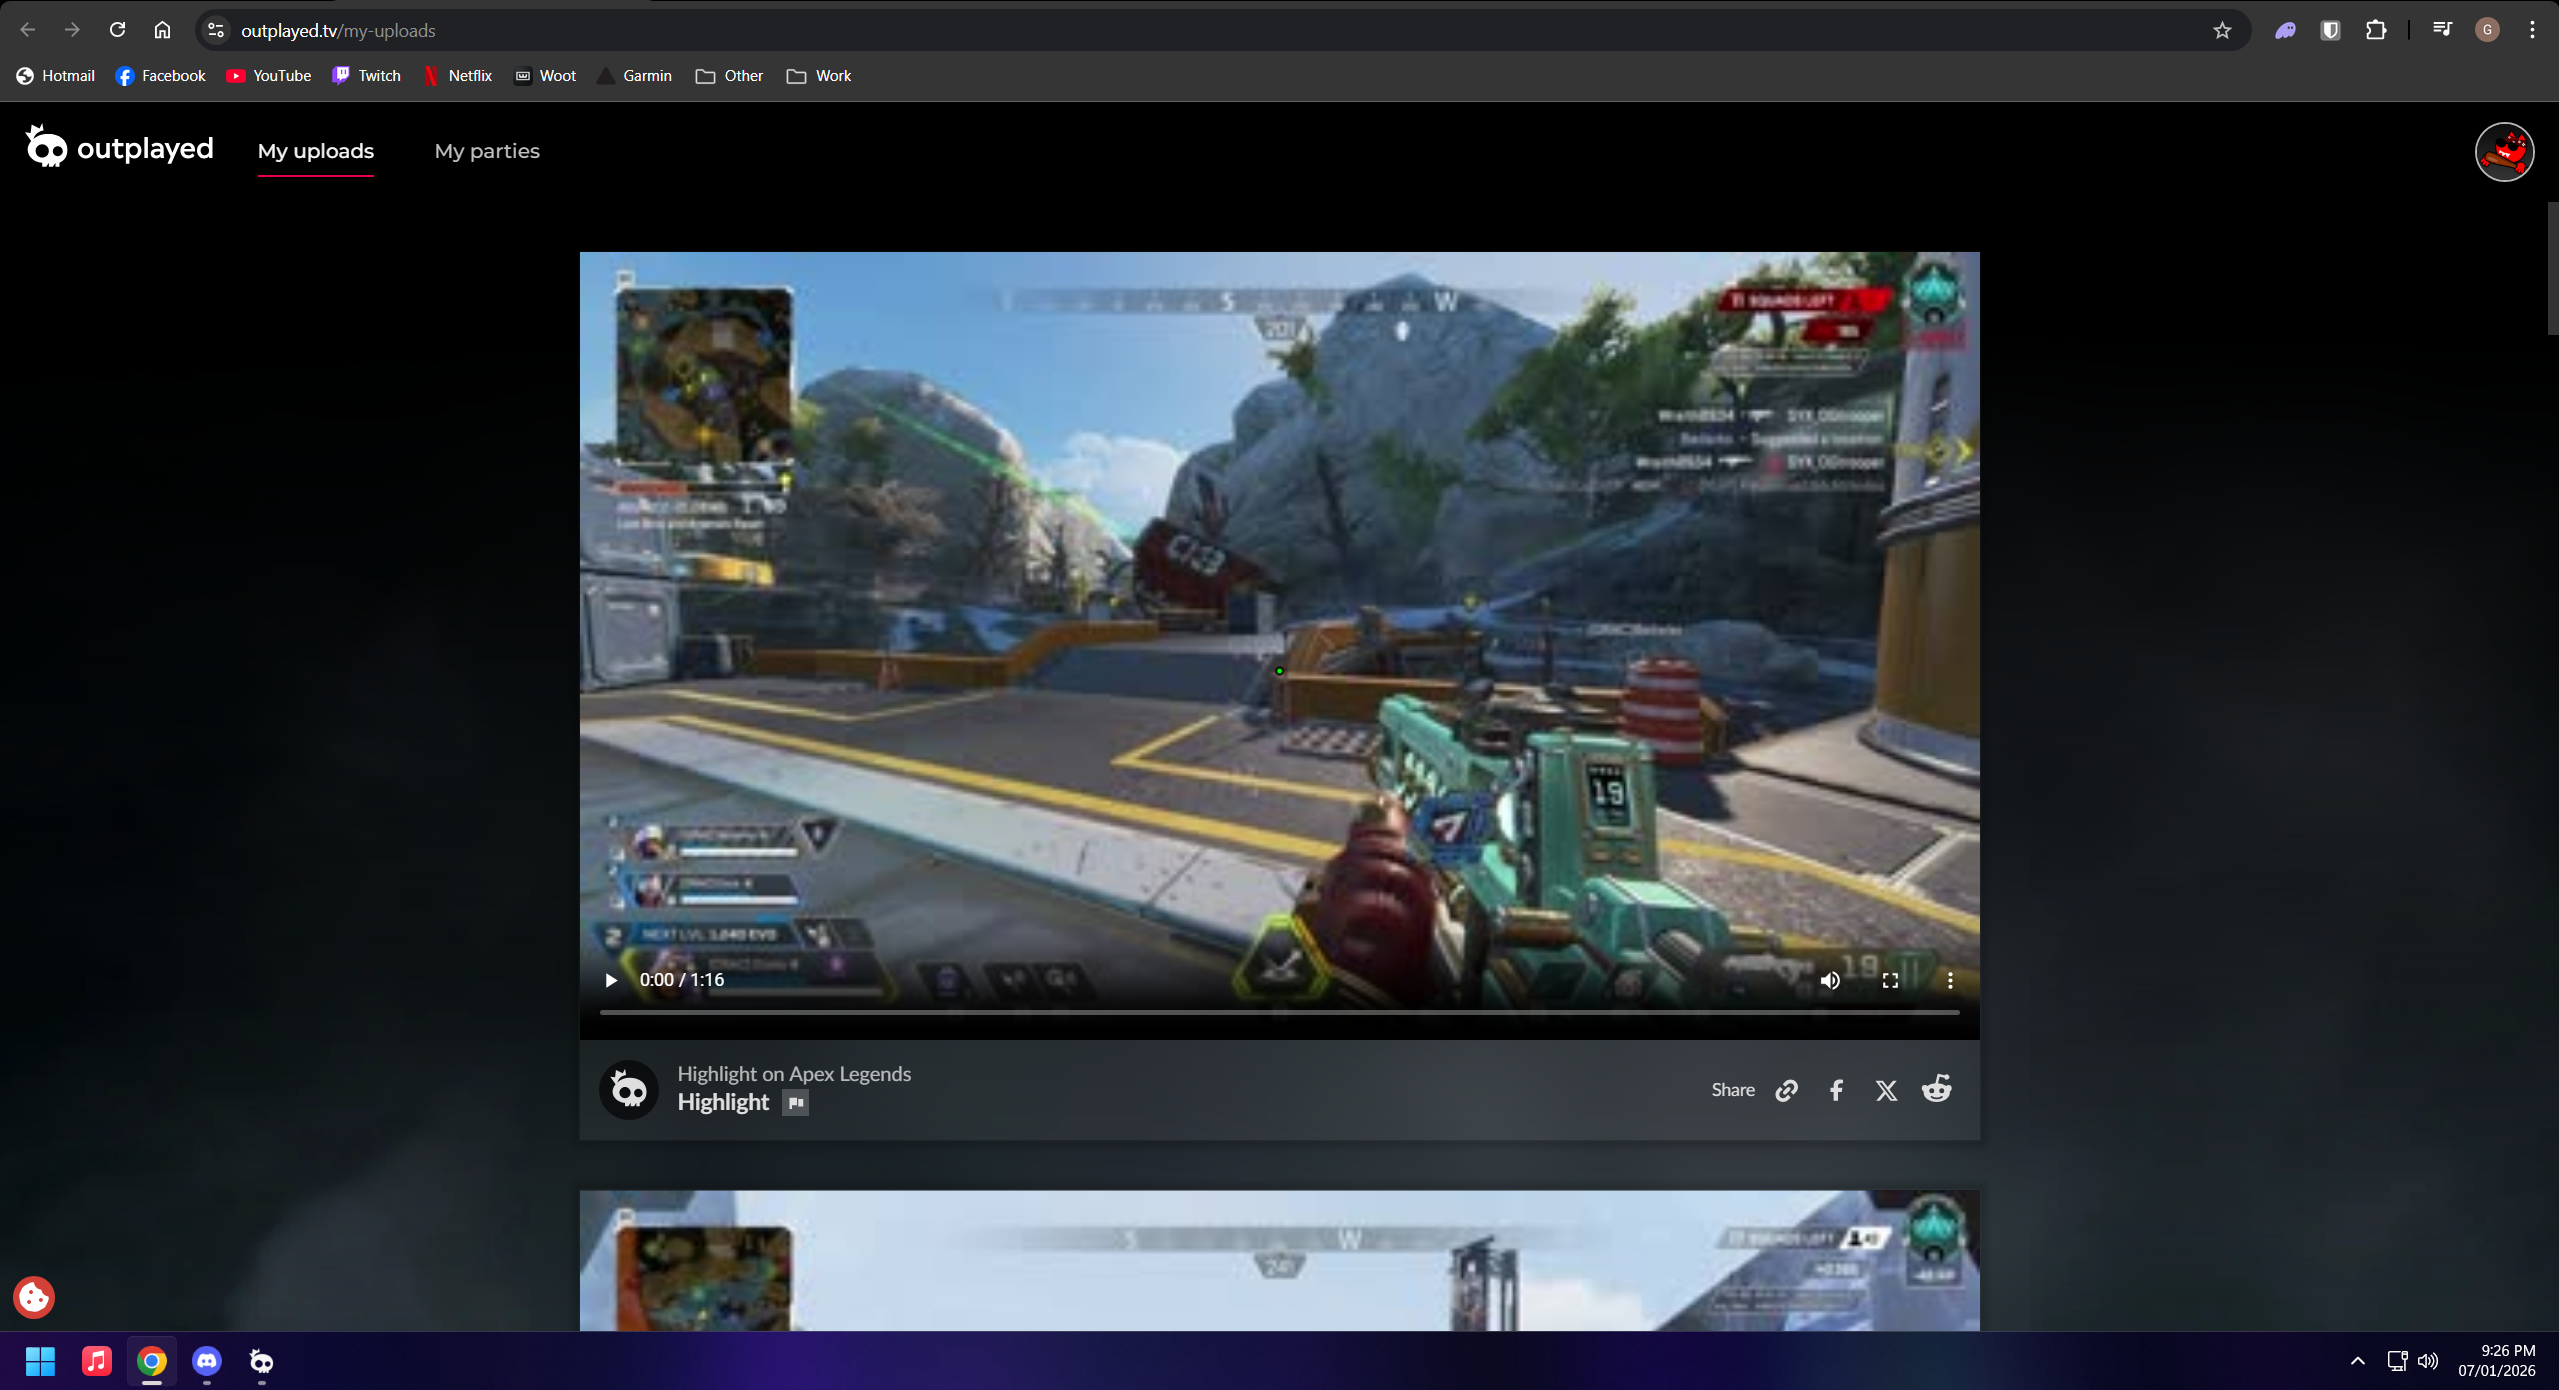Share highlight to Facebook

1836,1090
